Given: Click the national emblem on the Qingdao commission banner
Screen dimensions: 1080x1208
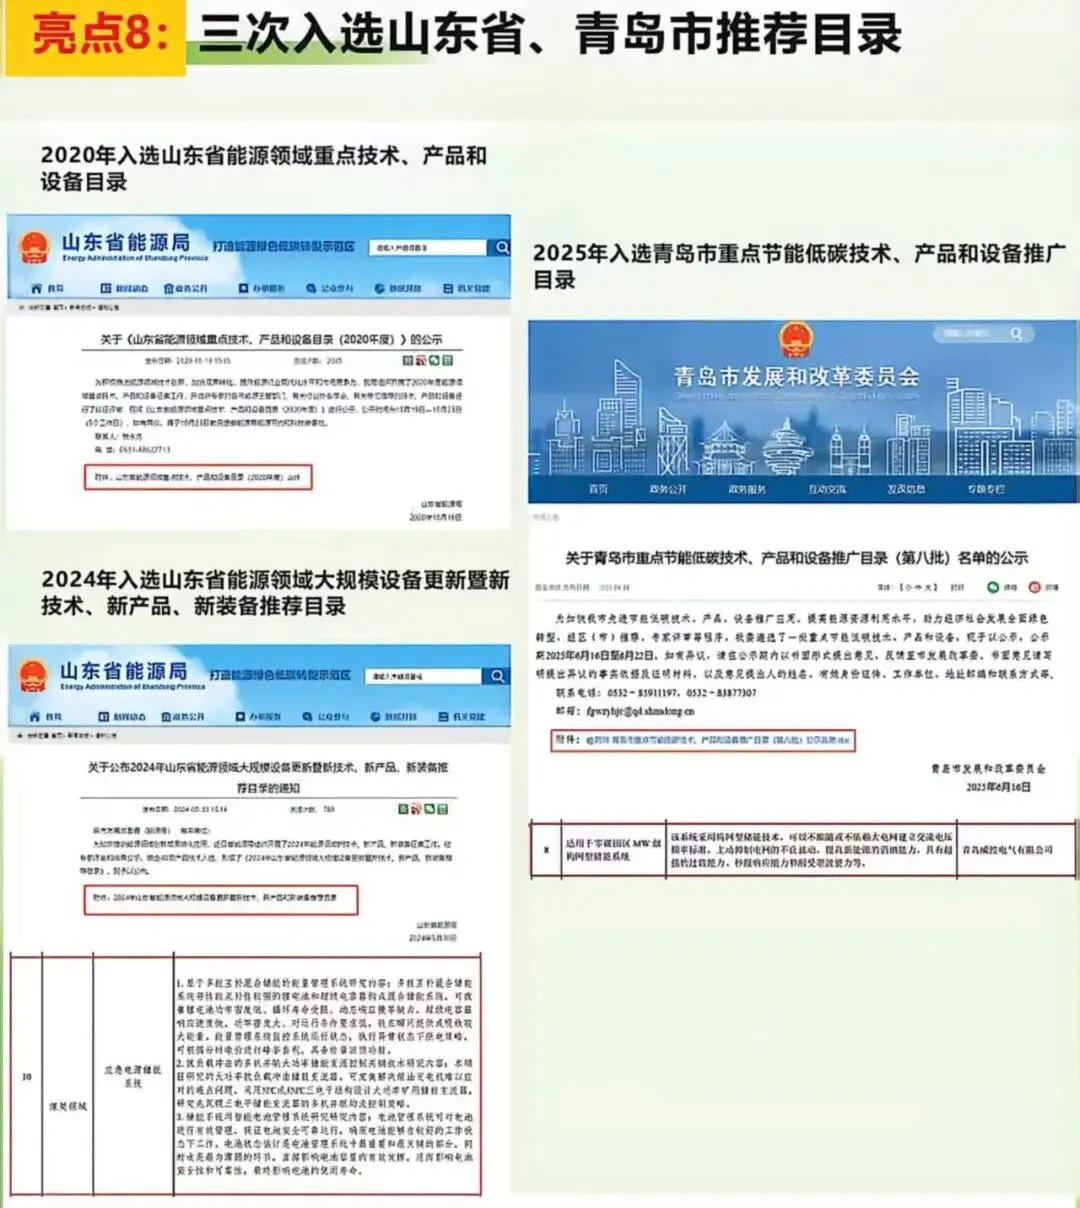Looking at the screenshot, I should [796, 340].
